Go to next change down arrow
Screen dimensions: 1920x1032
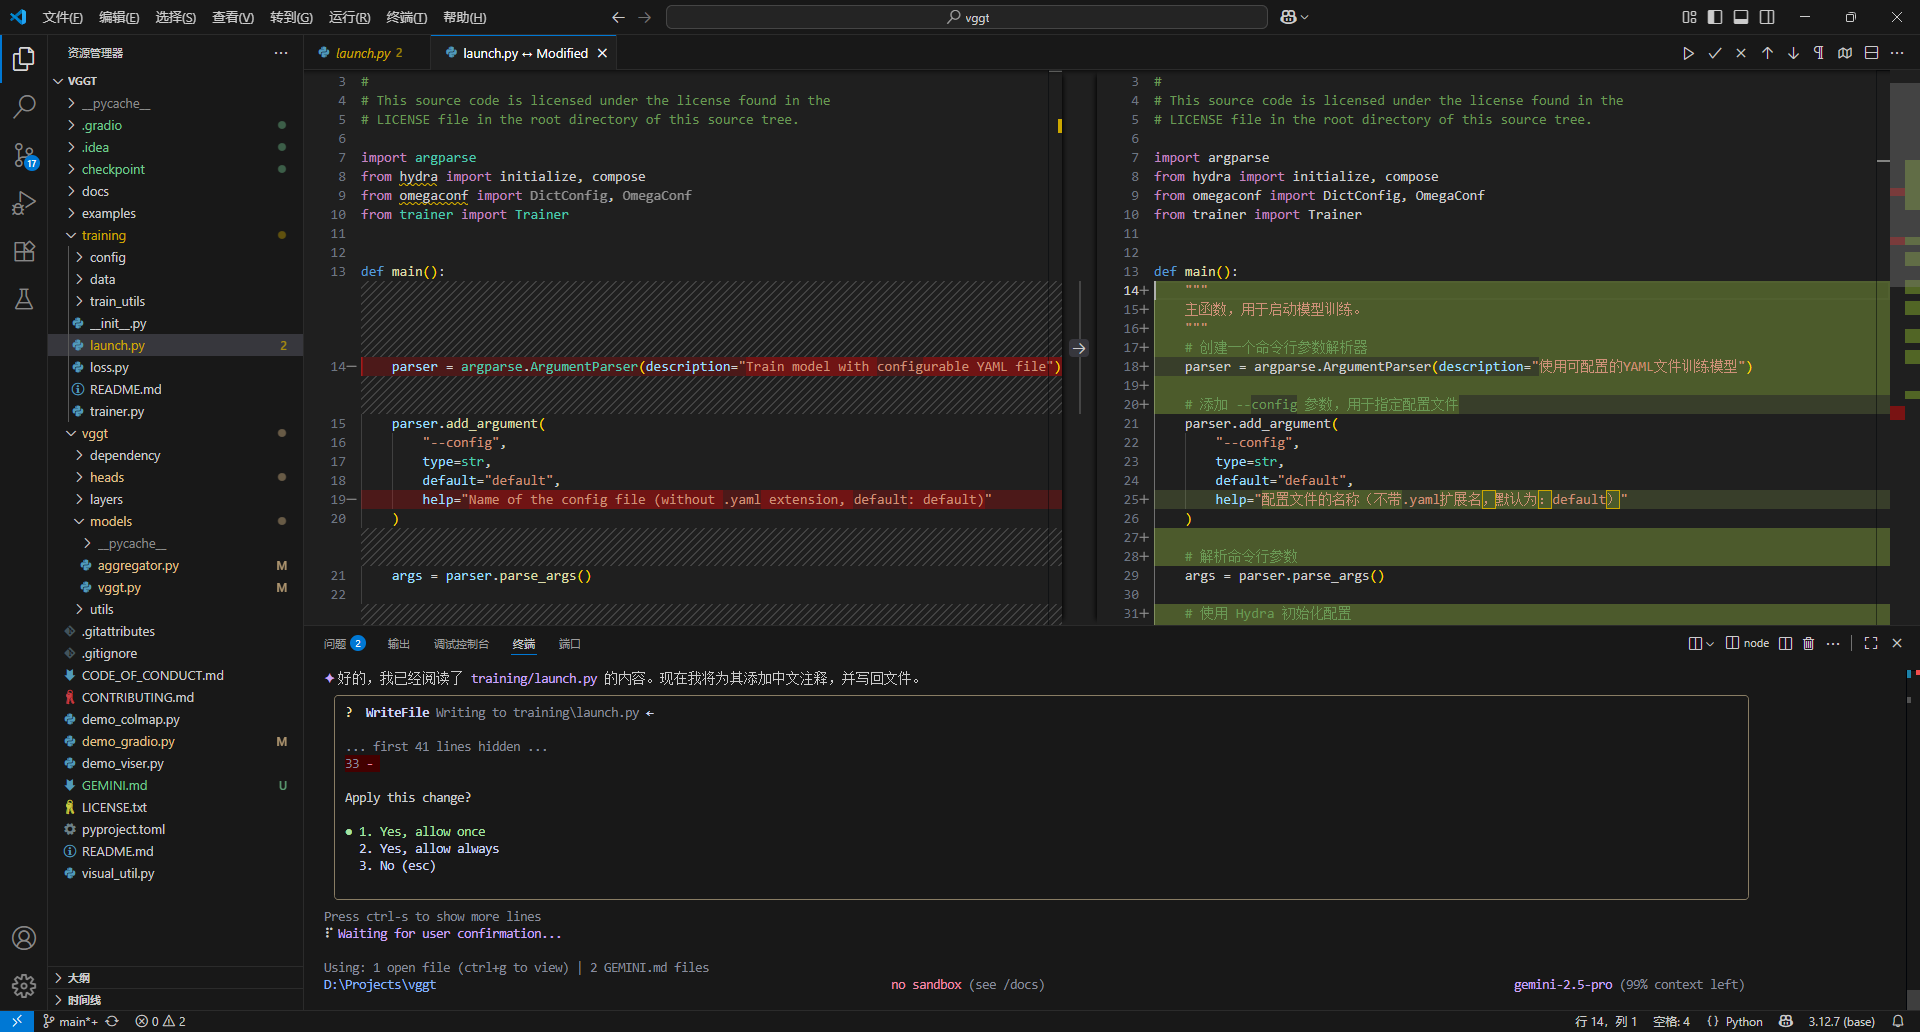(x=1793, y=53)
